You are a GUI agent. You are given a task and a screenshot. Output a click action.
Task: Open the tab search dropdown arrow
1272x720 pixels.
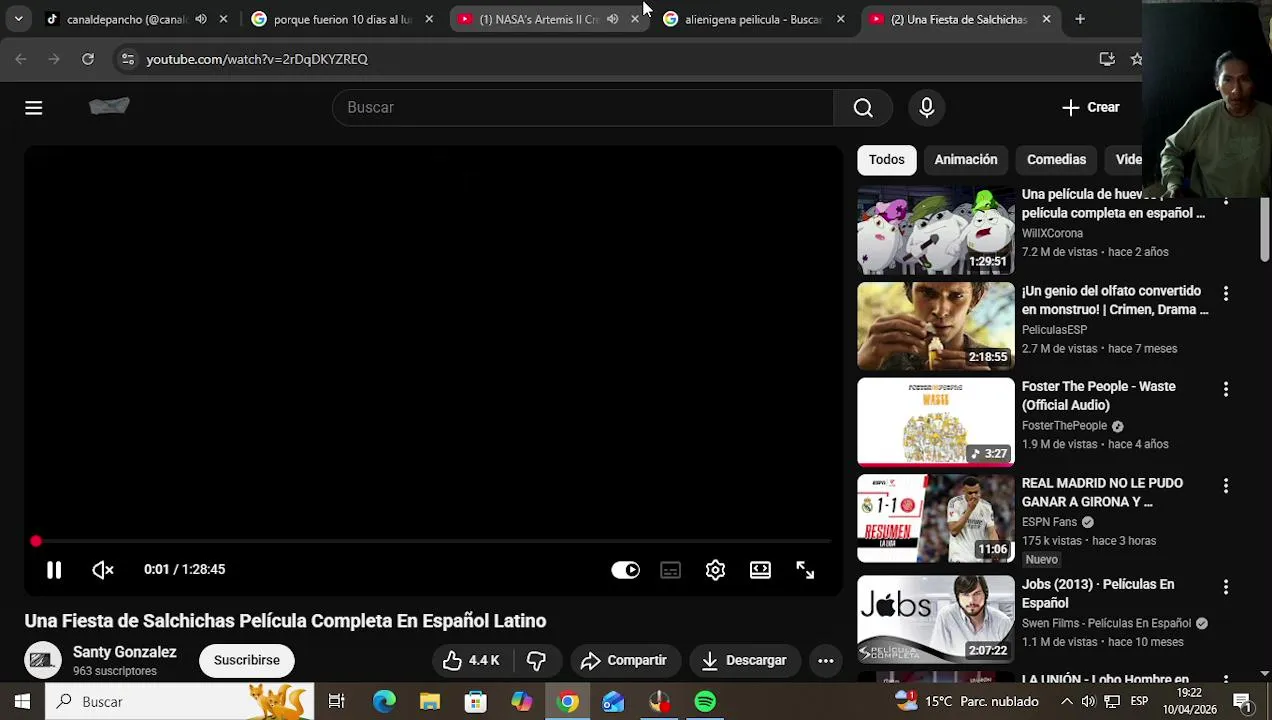(x=18, y=19)
